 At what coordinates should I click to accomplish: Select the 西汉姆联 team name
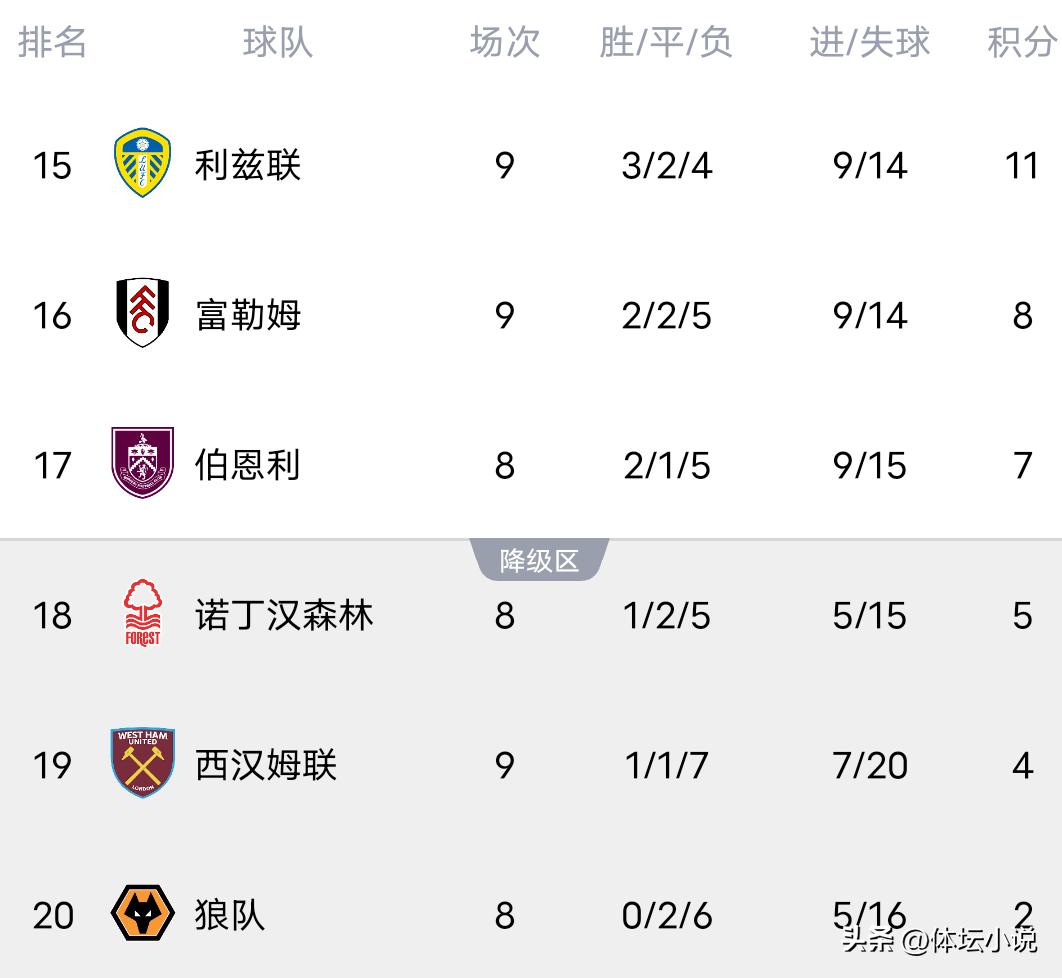pos(266,765)
